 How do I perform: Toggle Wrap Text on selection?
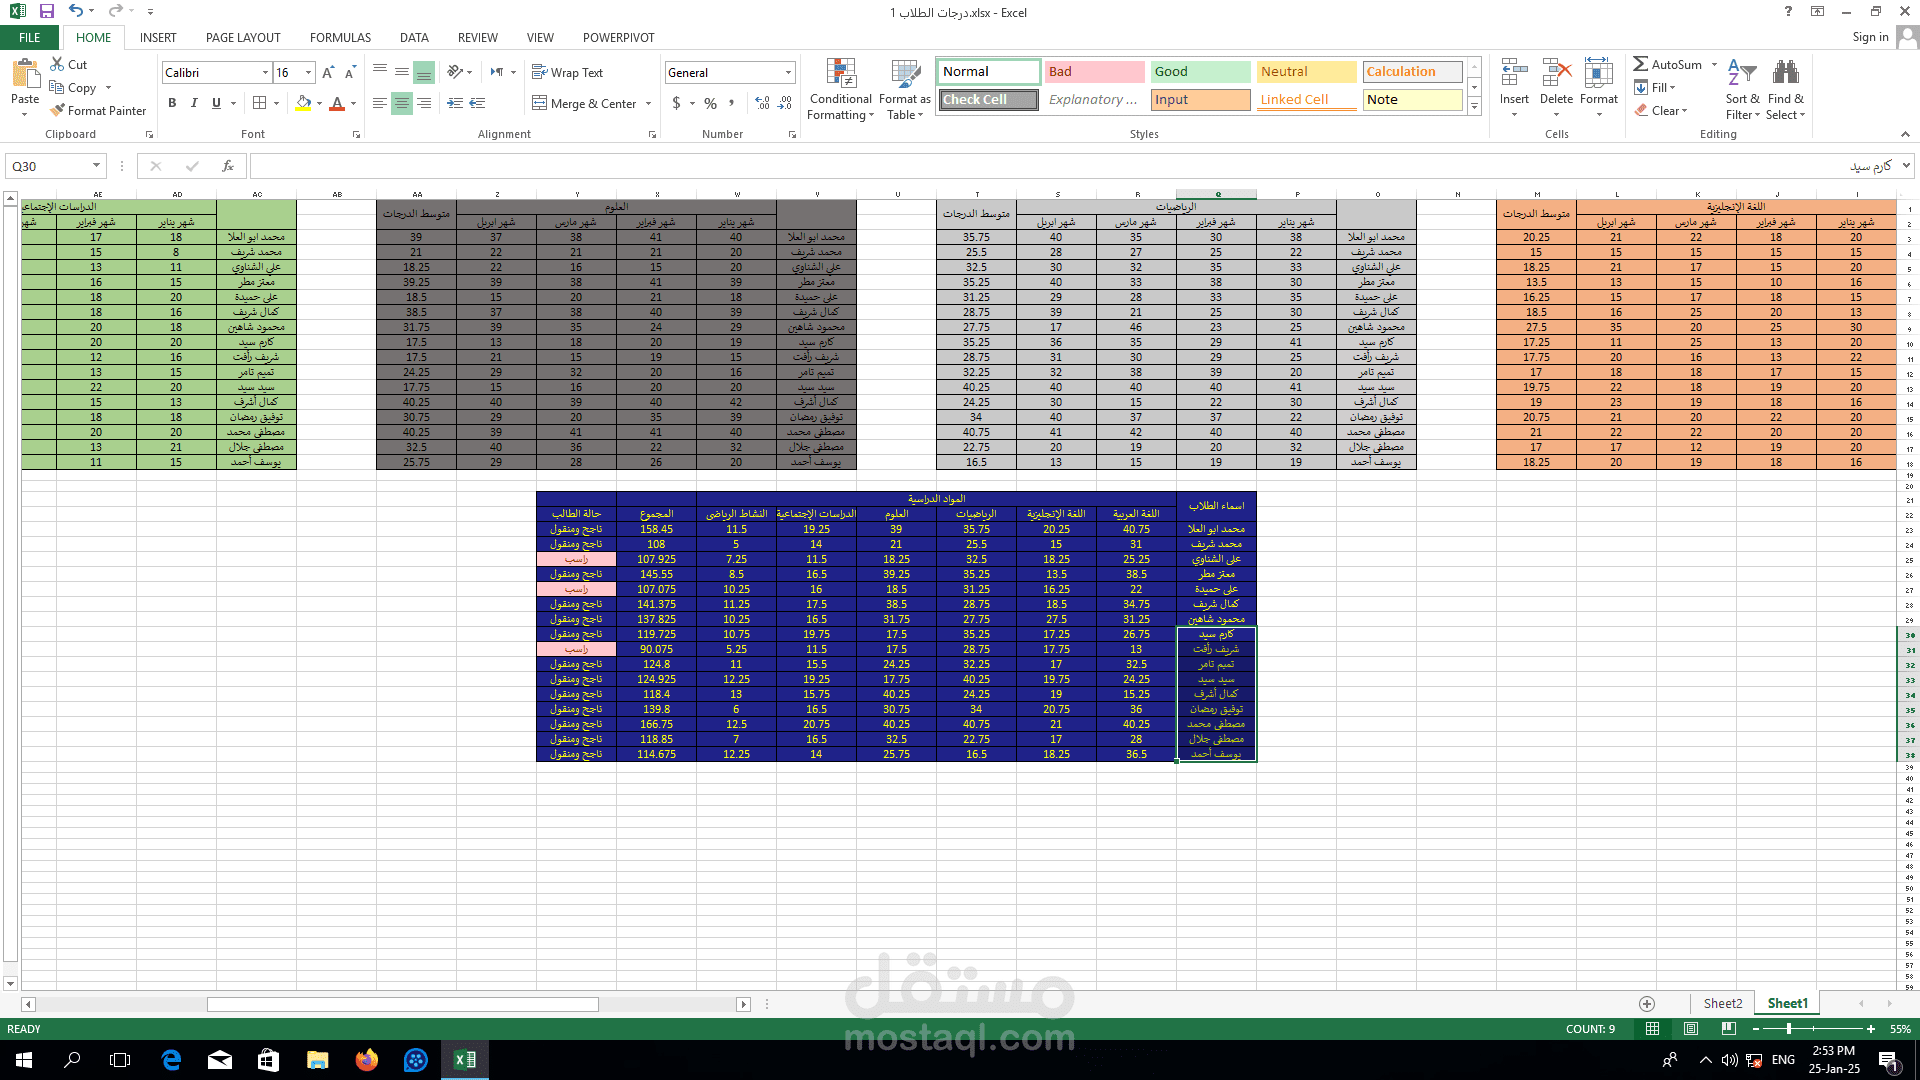coord(568,73)
